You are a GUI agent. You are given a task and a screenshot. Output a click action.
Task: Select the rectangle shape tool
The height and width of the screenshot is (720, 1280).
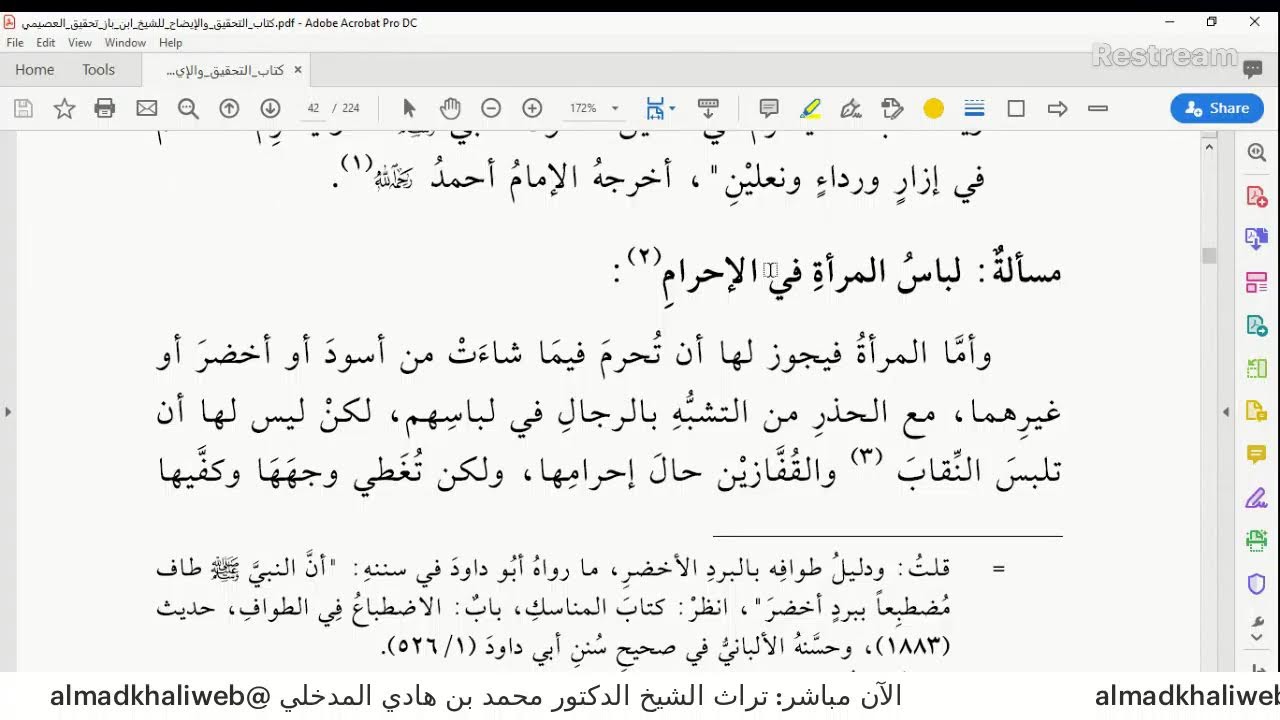[x=1016, y=108]
